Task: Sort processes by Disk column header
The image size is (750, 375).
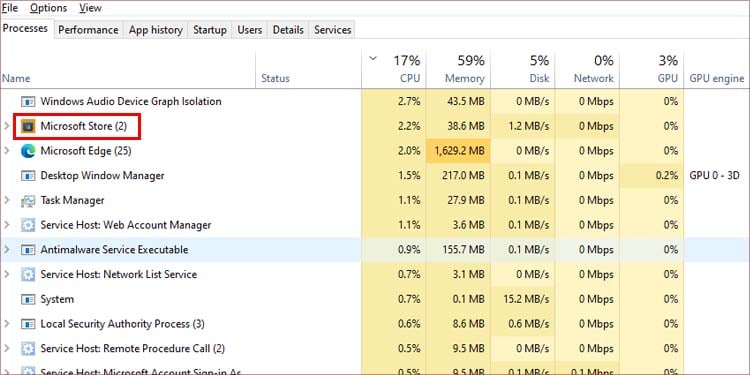Action: 523,69
